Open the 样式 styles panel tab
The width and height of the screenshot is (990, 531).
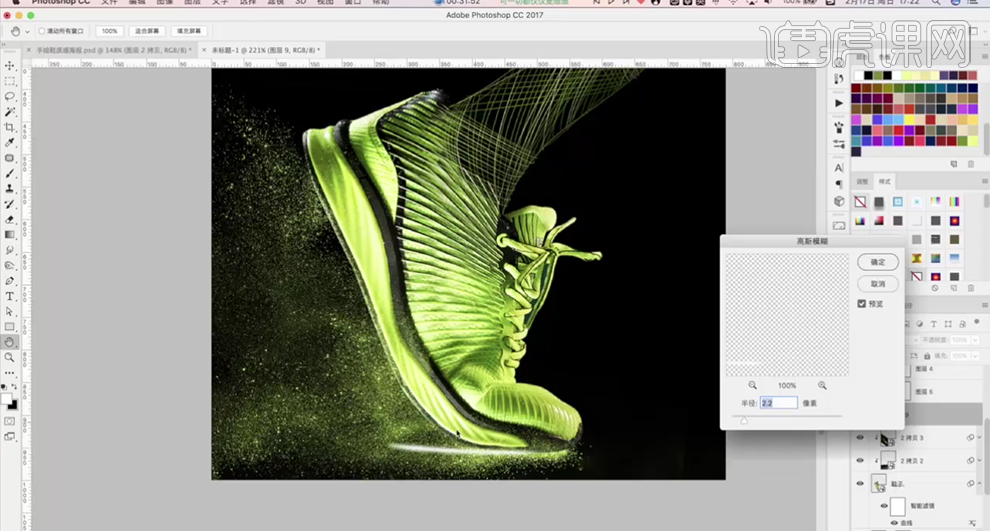884,182
